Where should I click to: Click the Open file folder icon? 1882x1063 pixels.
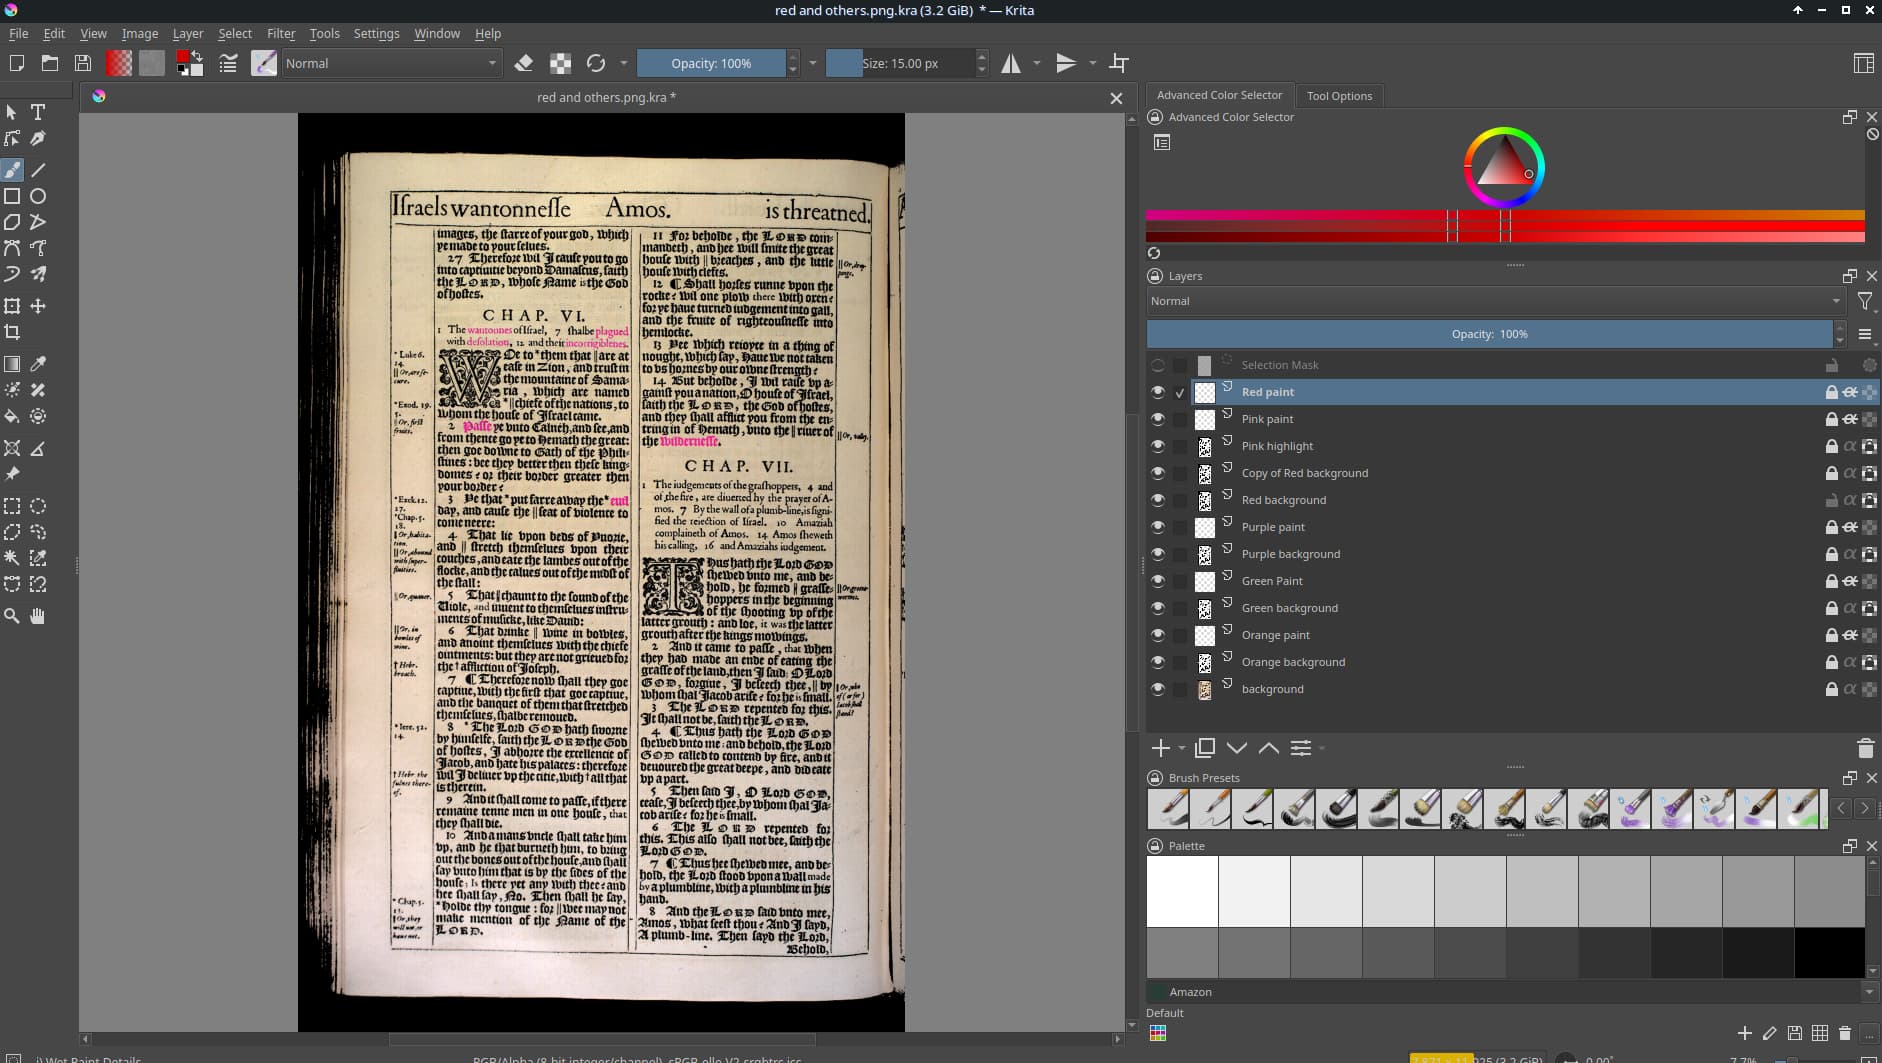click(50, 63)
